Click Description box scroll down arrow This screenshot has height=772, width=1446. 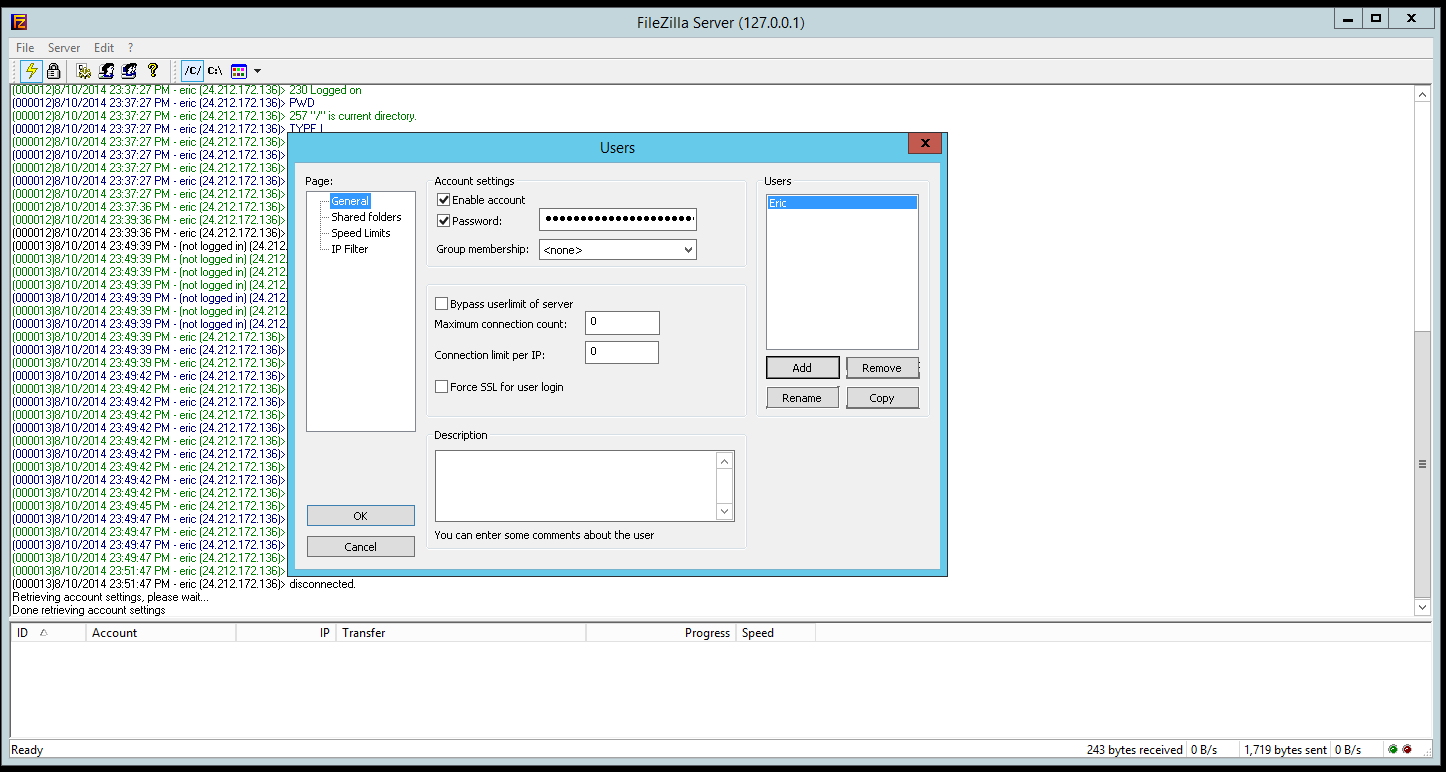(x=725, y=511)
